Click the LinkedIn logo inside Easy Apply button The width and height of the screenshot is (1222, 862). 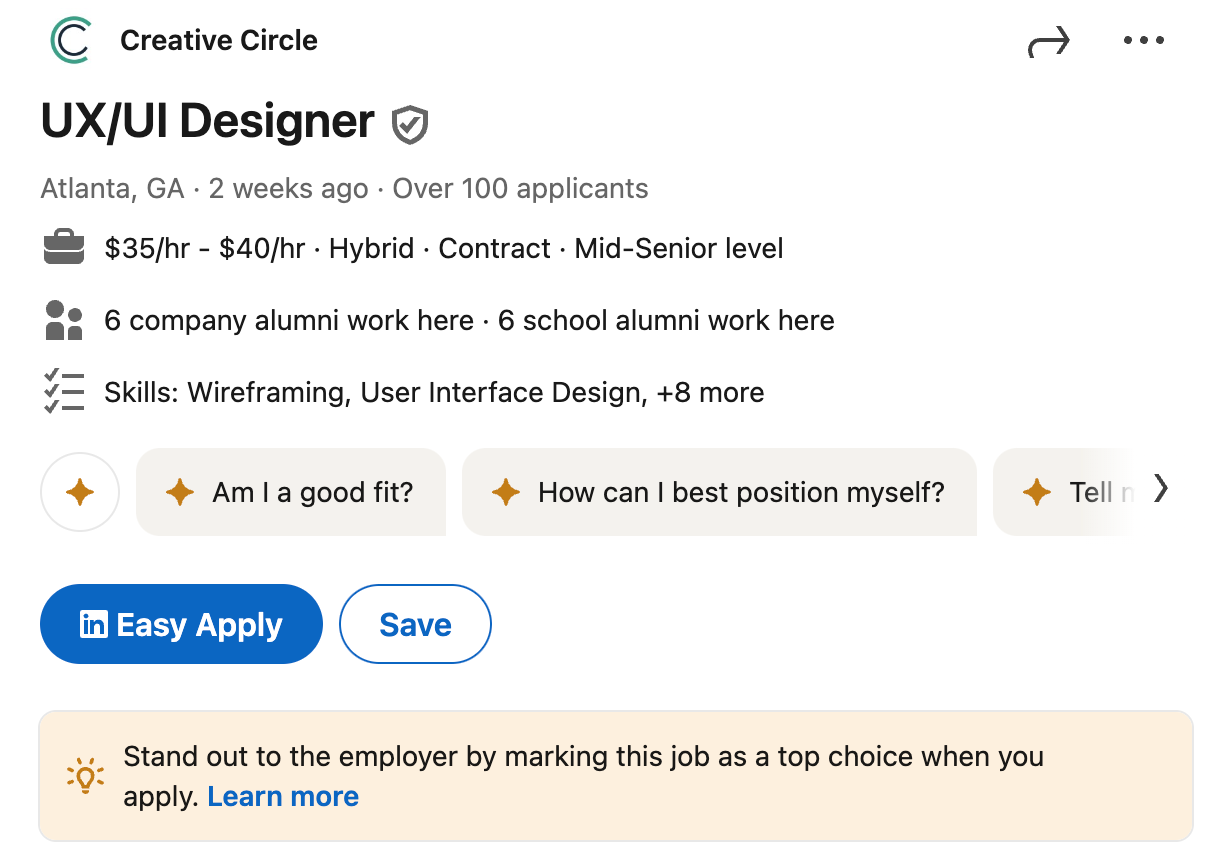click(x=92, y=624)
